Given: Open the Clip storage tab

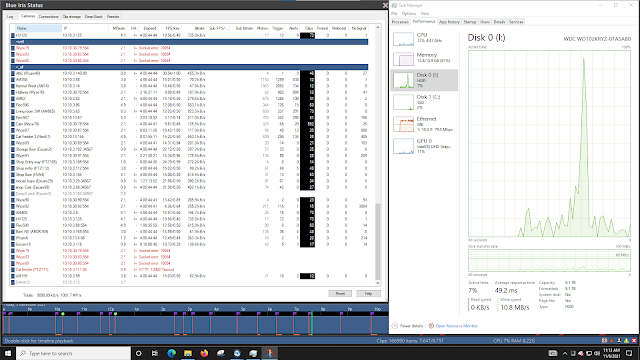Looking at the screenshot, I should pyautogui.click(x=72, y=17).
